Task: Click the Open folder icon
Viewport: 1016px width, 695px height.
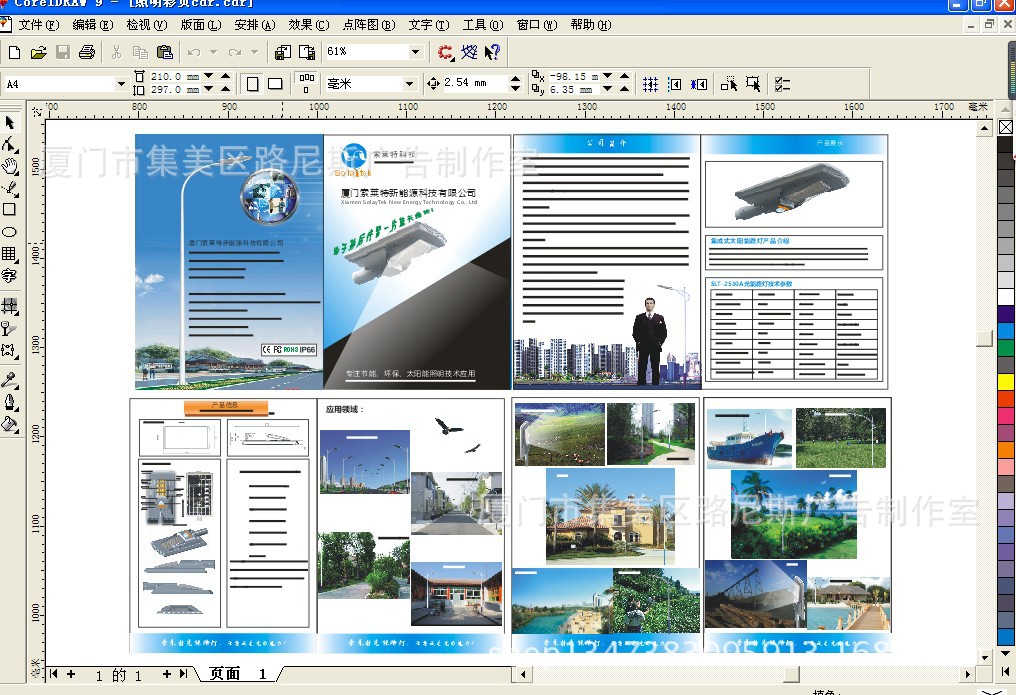Action: pyautogui.click(x=38, y=52)
